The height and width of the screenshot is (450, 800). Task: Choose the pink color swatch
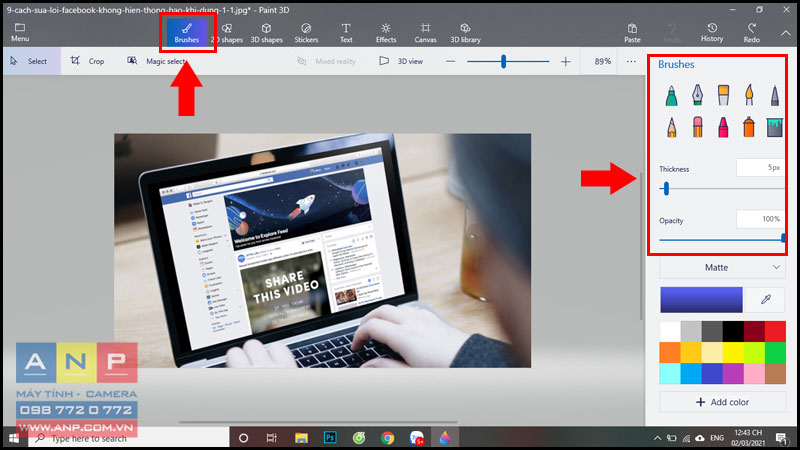[754, 373]
